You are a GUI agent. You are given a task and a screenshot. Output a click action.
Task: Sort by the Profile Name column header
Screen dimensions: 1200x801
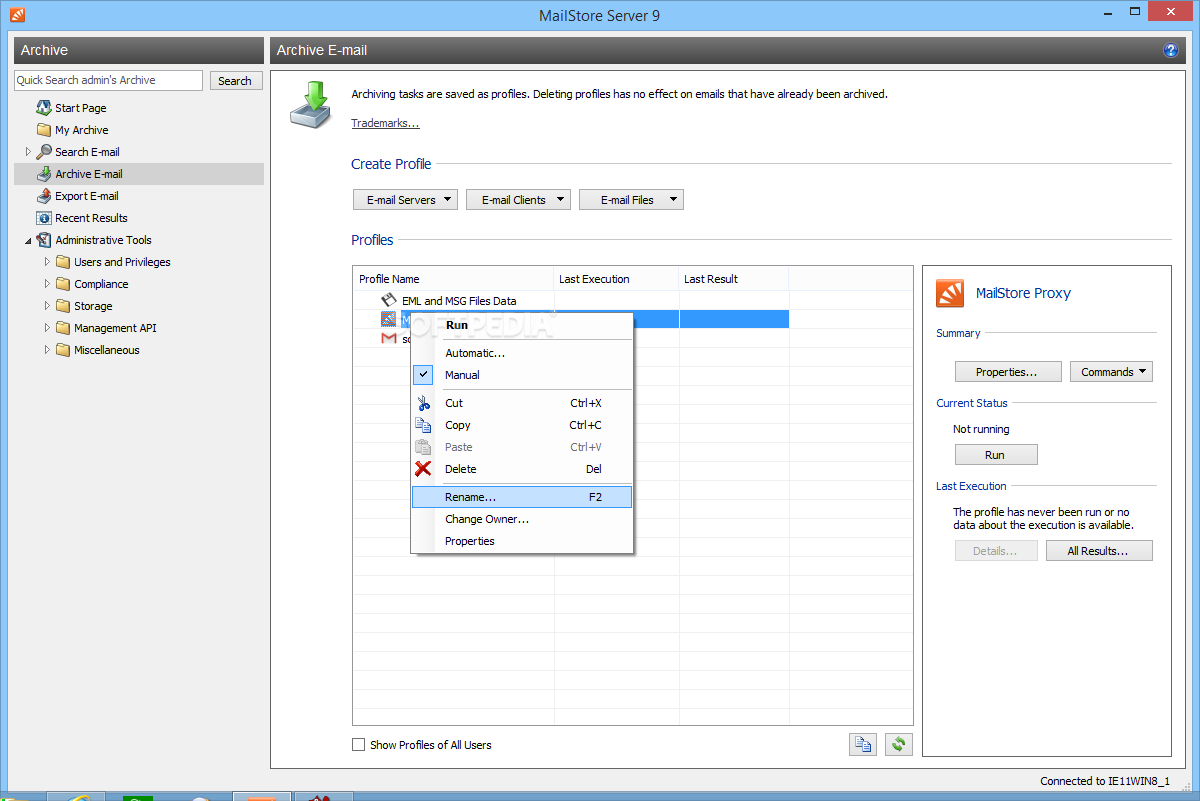pyautogui.click(x=454, y=279)
